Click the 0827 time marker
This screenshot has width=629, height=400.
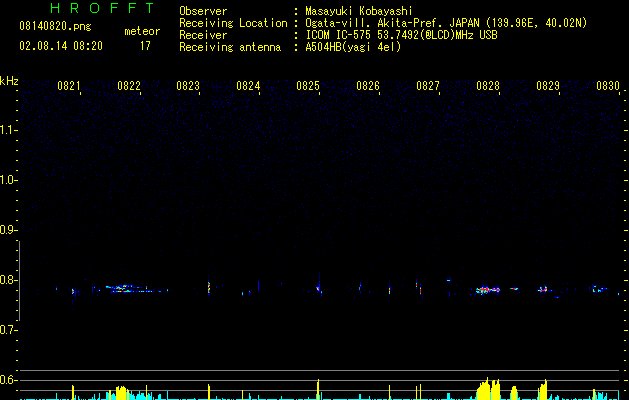(x=428, y=86)
